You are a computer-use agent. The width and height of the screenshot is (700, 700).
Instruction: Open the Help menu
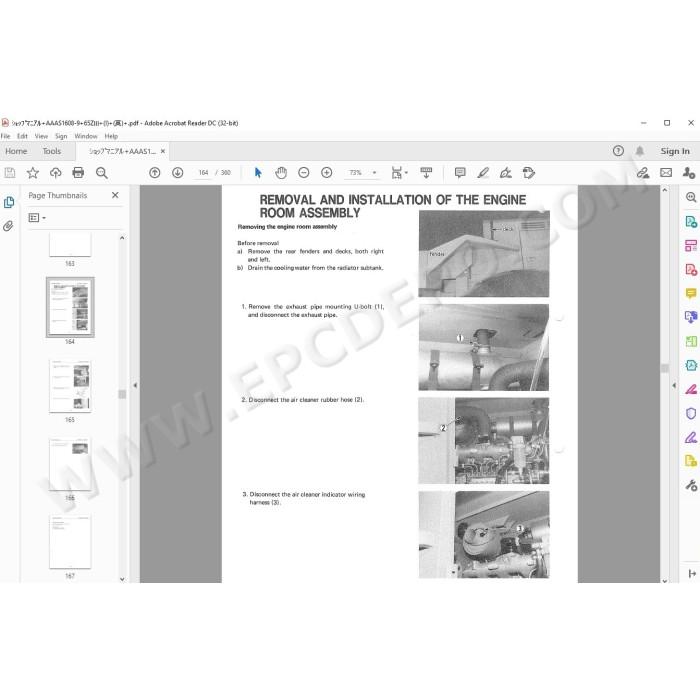111,136
